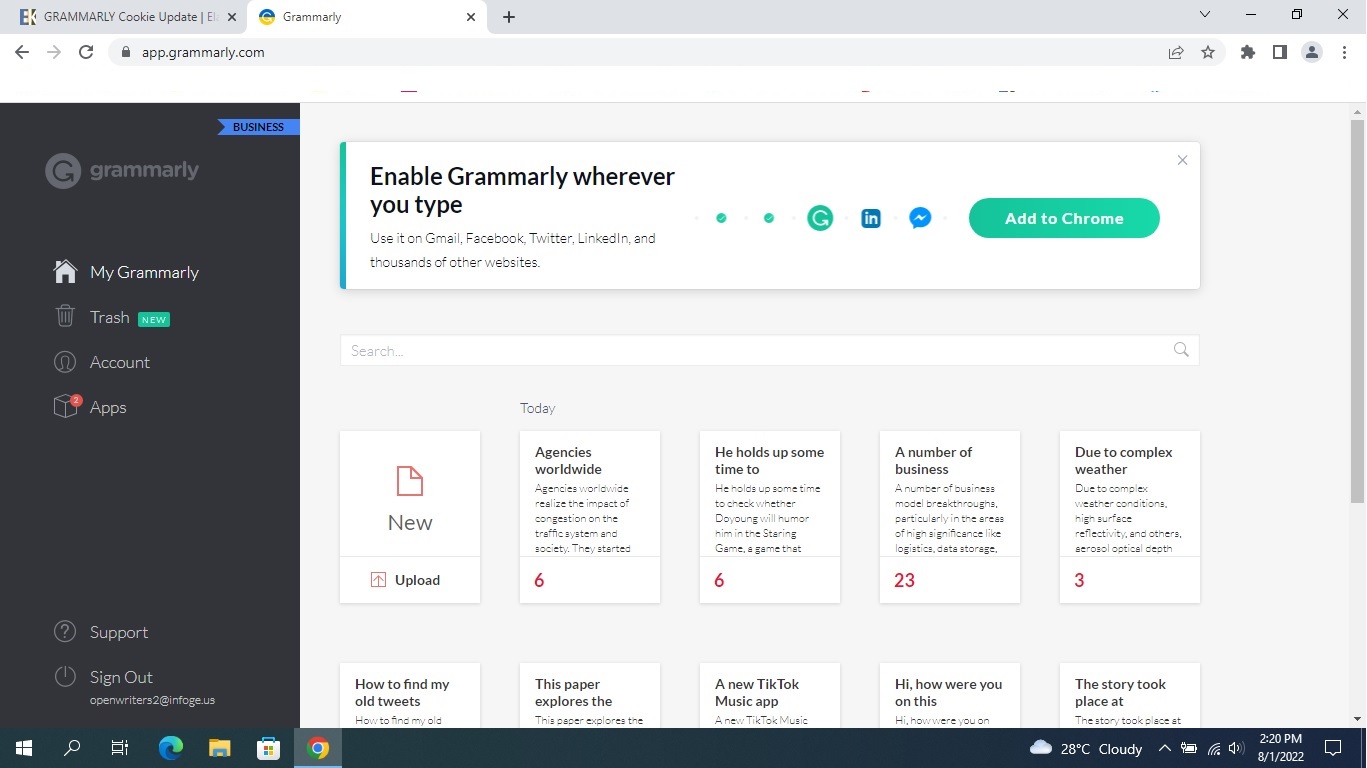The height and width of the screenshot is (768, 1367).
Task: Bookmark this page with the star icon
Action: point(1208,52)
